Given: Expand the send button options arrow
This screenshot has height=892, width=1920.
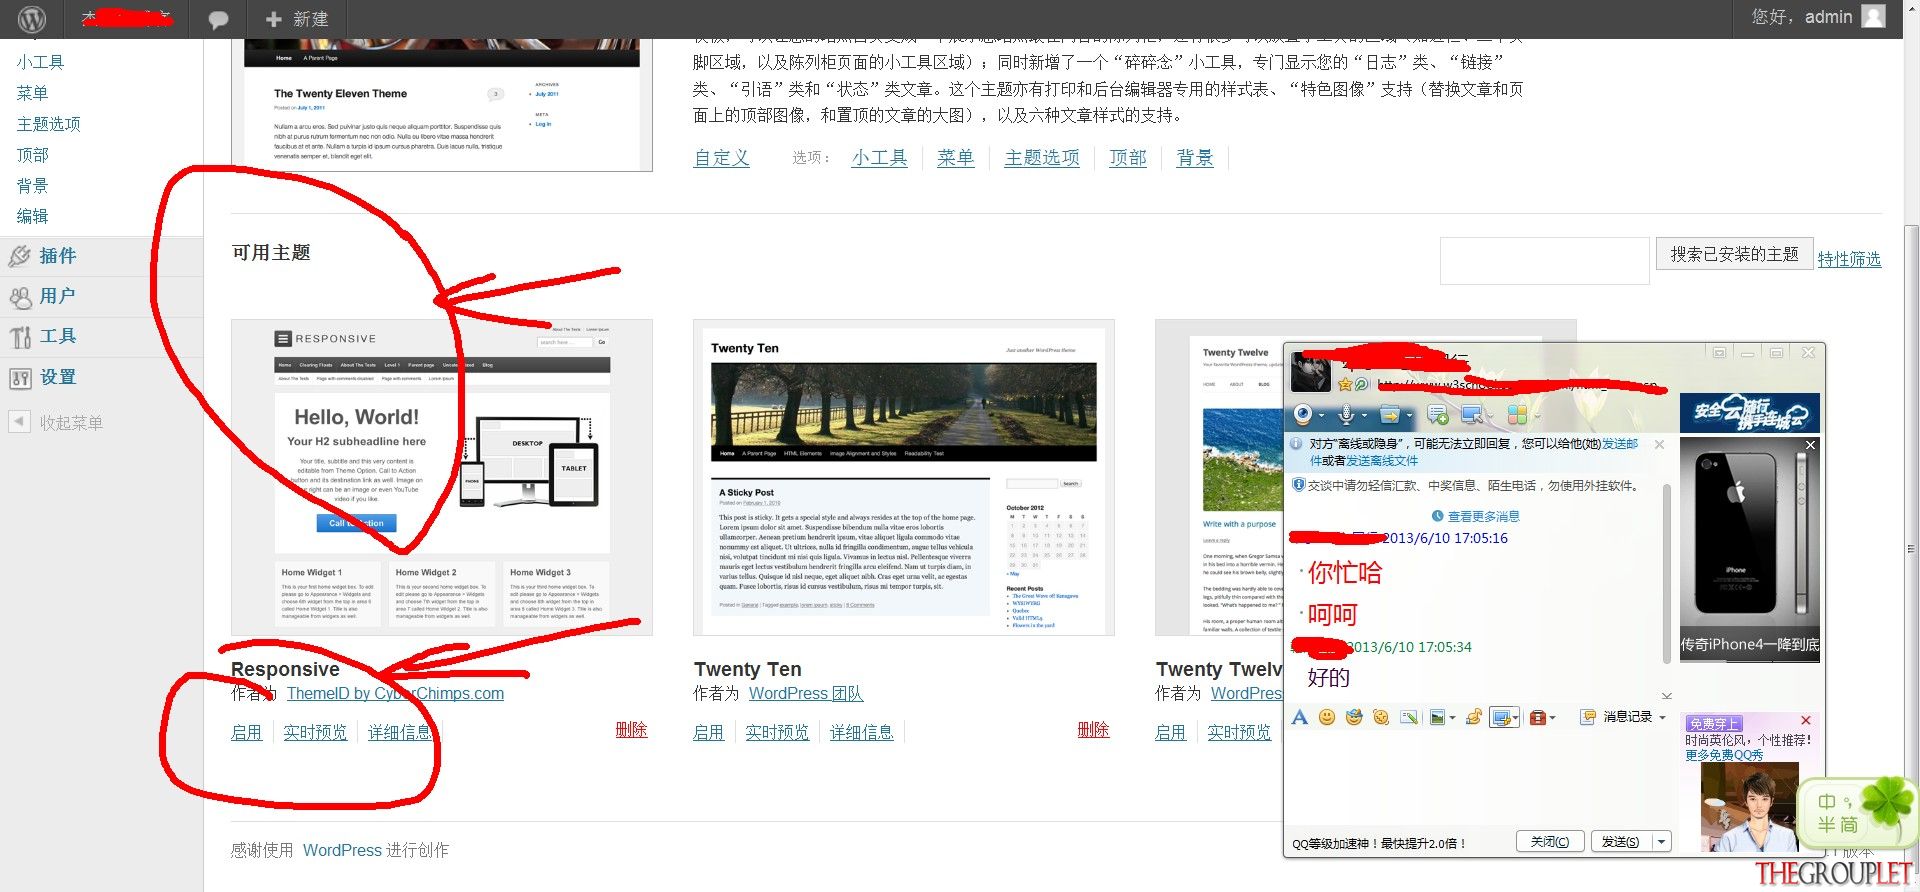Looking at the screenshot, I should pyautogui.click(x=1662, y=842).
